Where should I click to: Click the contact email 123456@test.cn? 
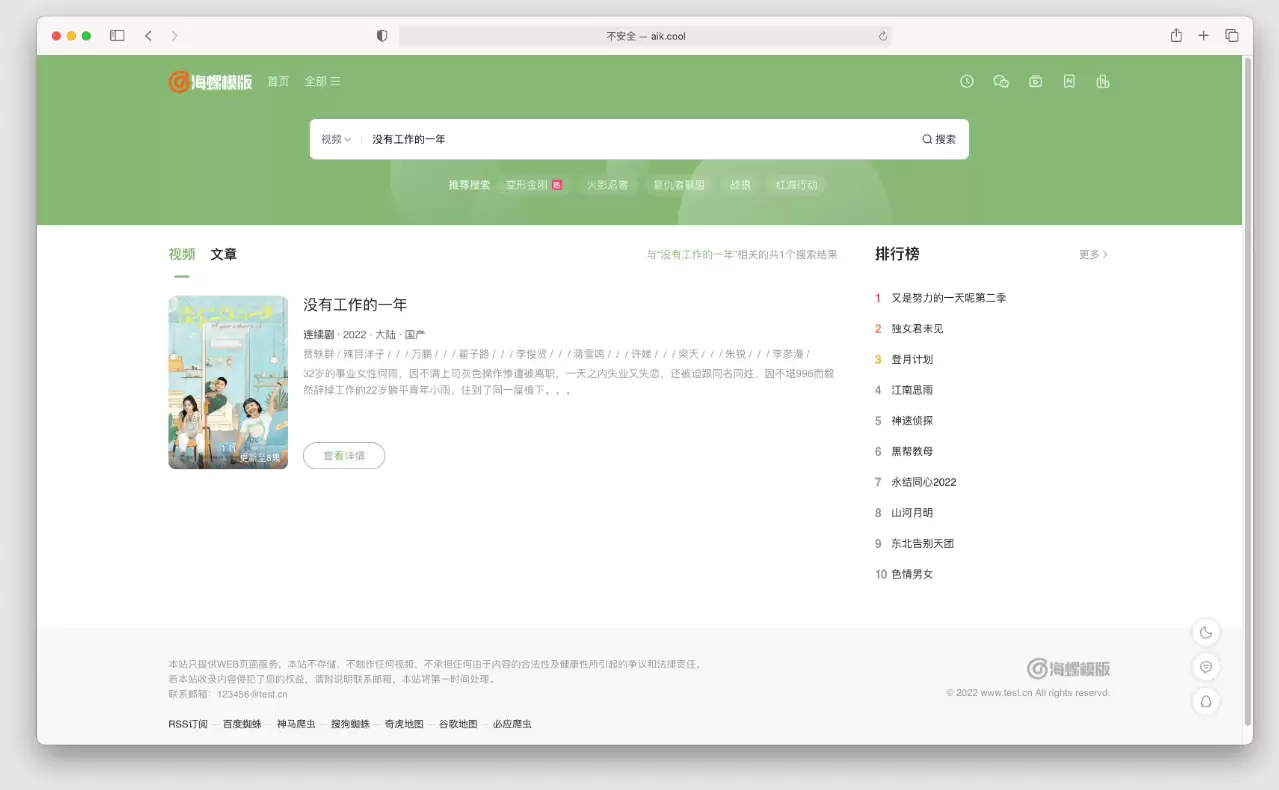253,694
